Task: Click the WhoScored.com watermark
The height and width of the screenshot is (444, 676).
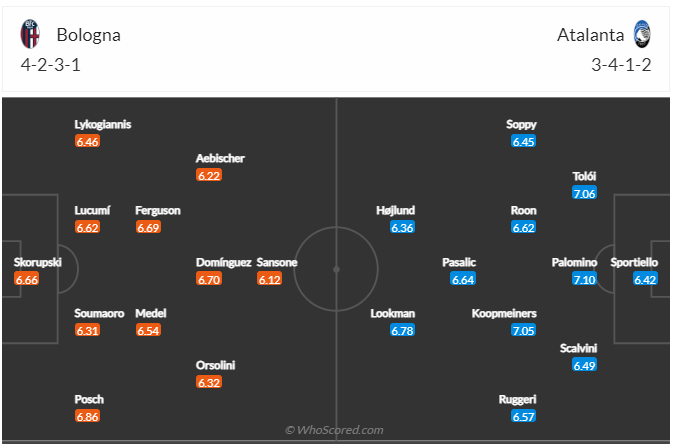Action: tap(334, 430)
